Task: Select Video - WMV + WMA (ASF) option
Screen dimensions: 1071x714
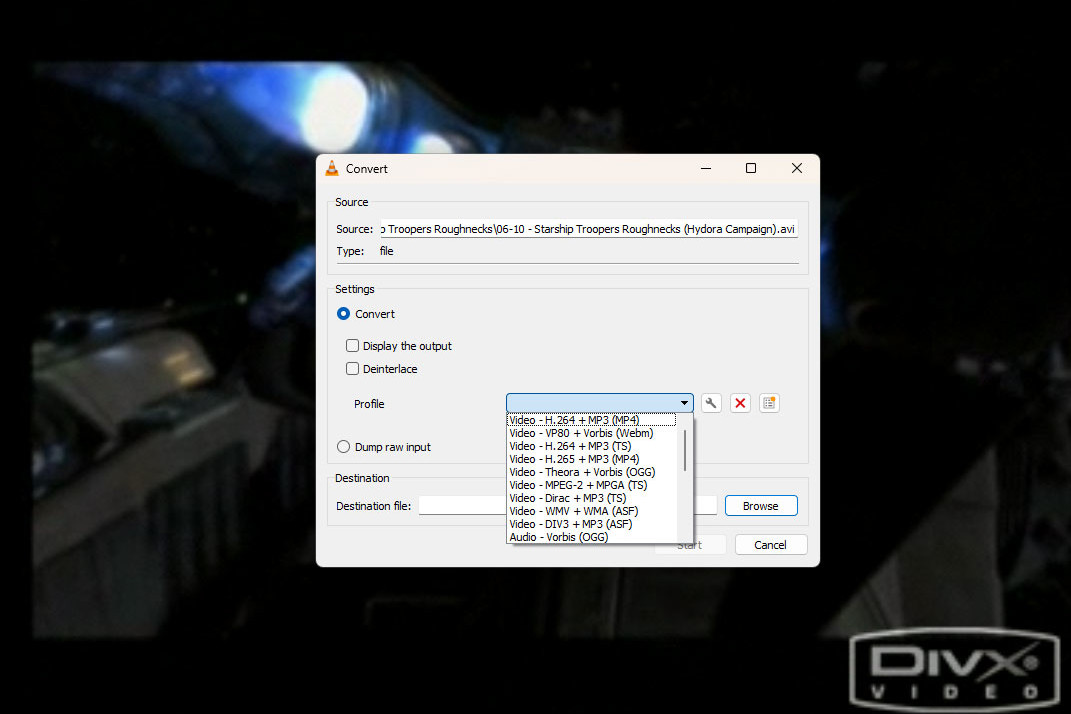Action: (x=575, y=511)
